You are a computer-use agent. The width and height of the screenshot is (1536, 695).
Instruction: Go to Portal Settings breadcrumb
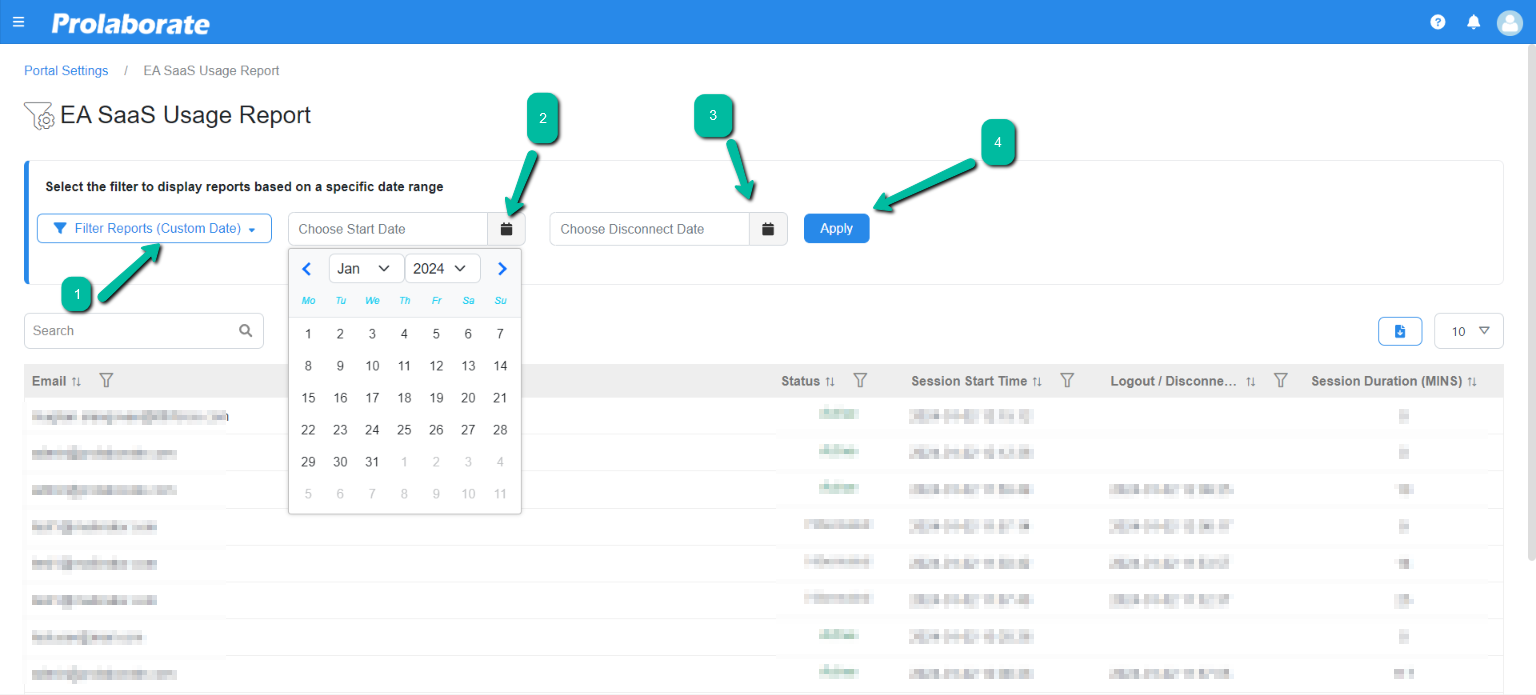pos(66,71)
